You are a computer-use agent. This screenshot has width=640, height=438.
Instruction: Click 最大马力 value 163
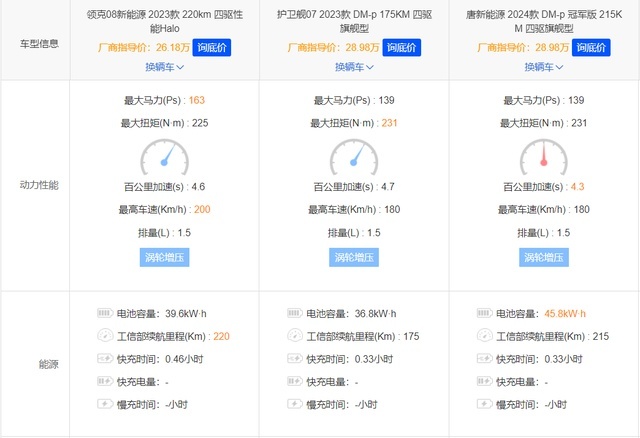(197, 100)
